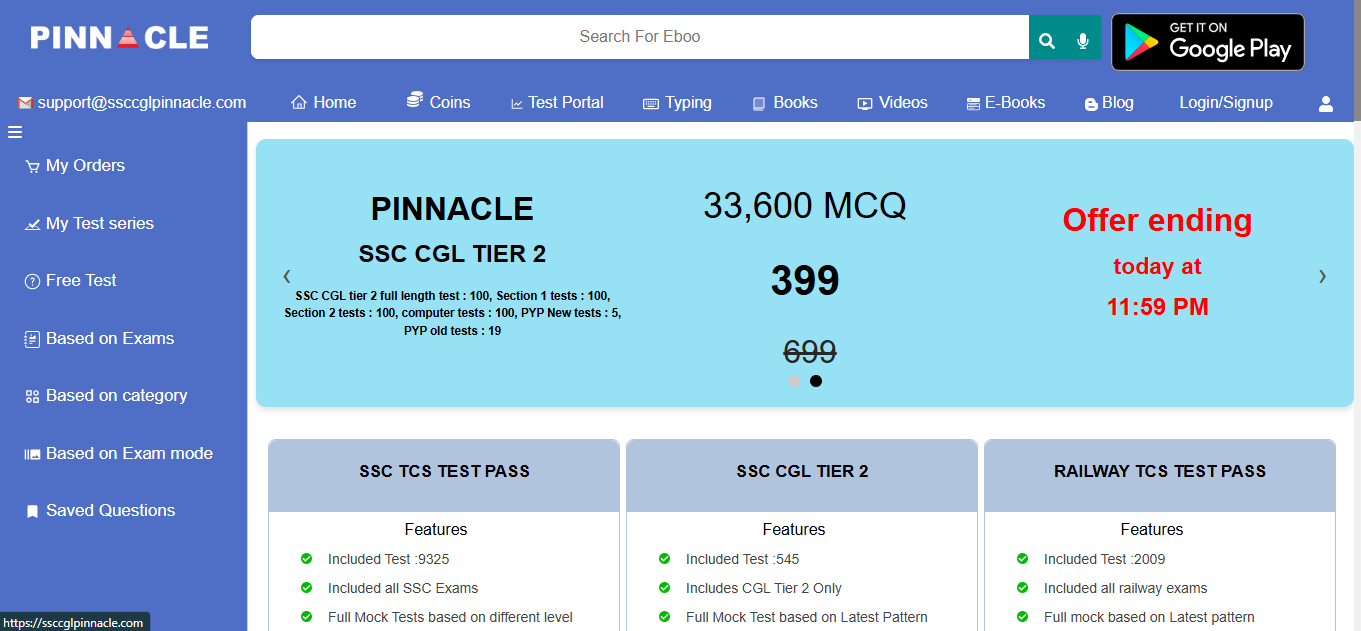This screenshot has width=1361, height=631.
Task: Open Coins from the navigation bar
Action: coord(438,102)
